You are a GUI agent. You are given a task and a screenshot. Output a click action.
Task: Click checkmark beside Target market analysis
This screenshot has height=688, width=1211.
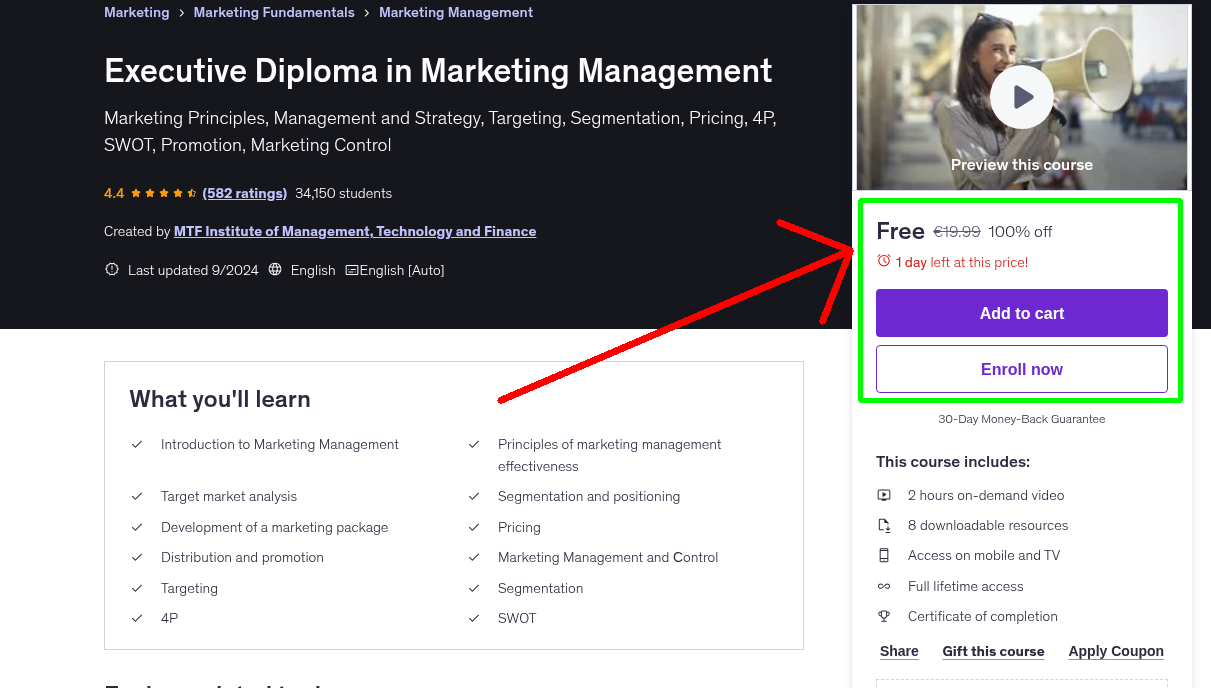coord(137,496)
